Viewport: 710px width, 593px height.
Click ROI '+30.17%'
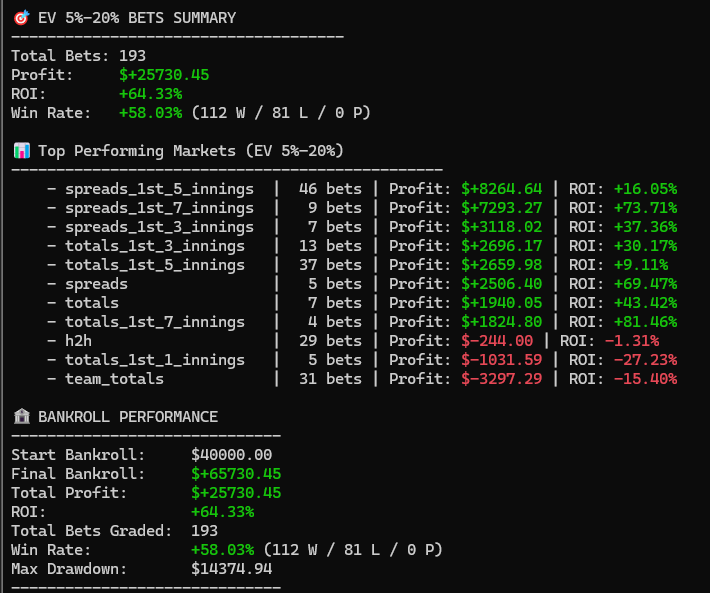tap(645, 246)
